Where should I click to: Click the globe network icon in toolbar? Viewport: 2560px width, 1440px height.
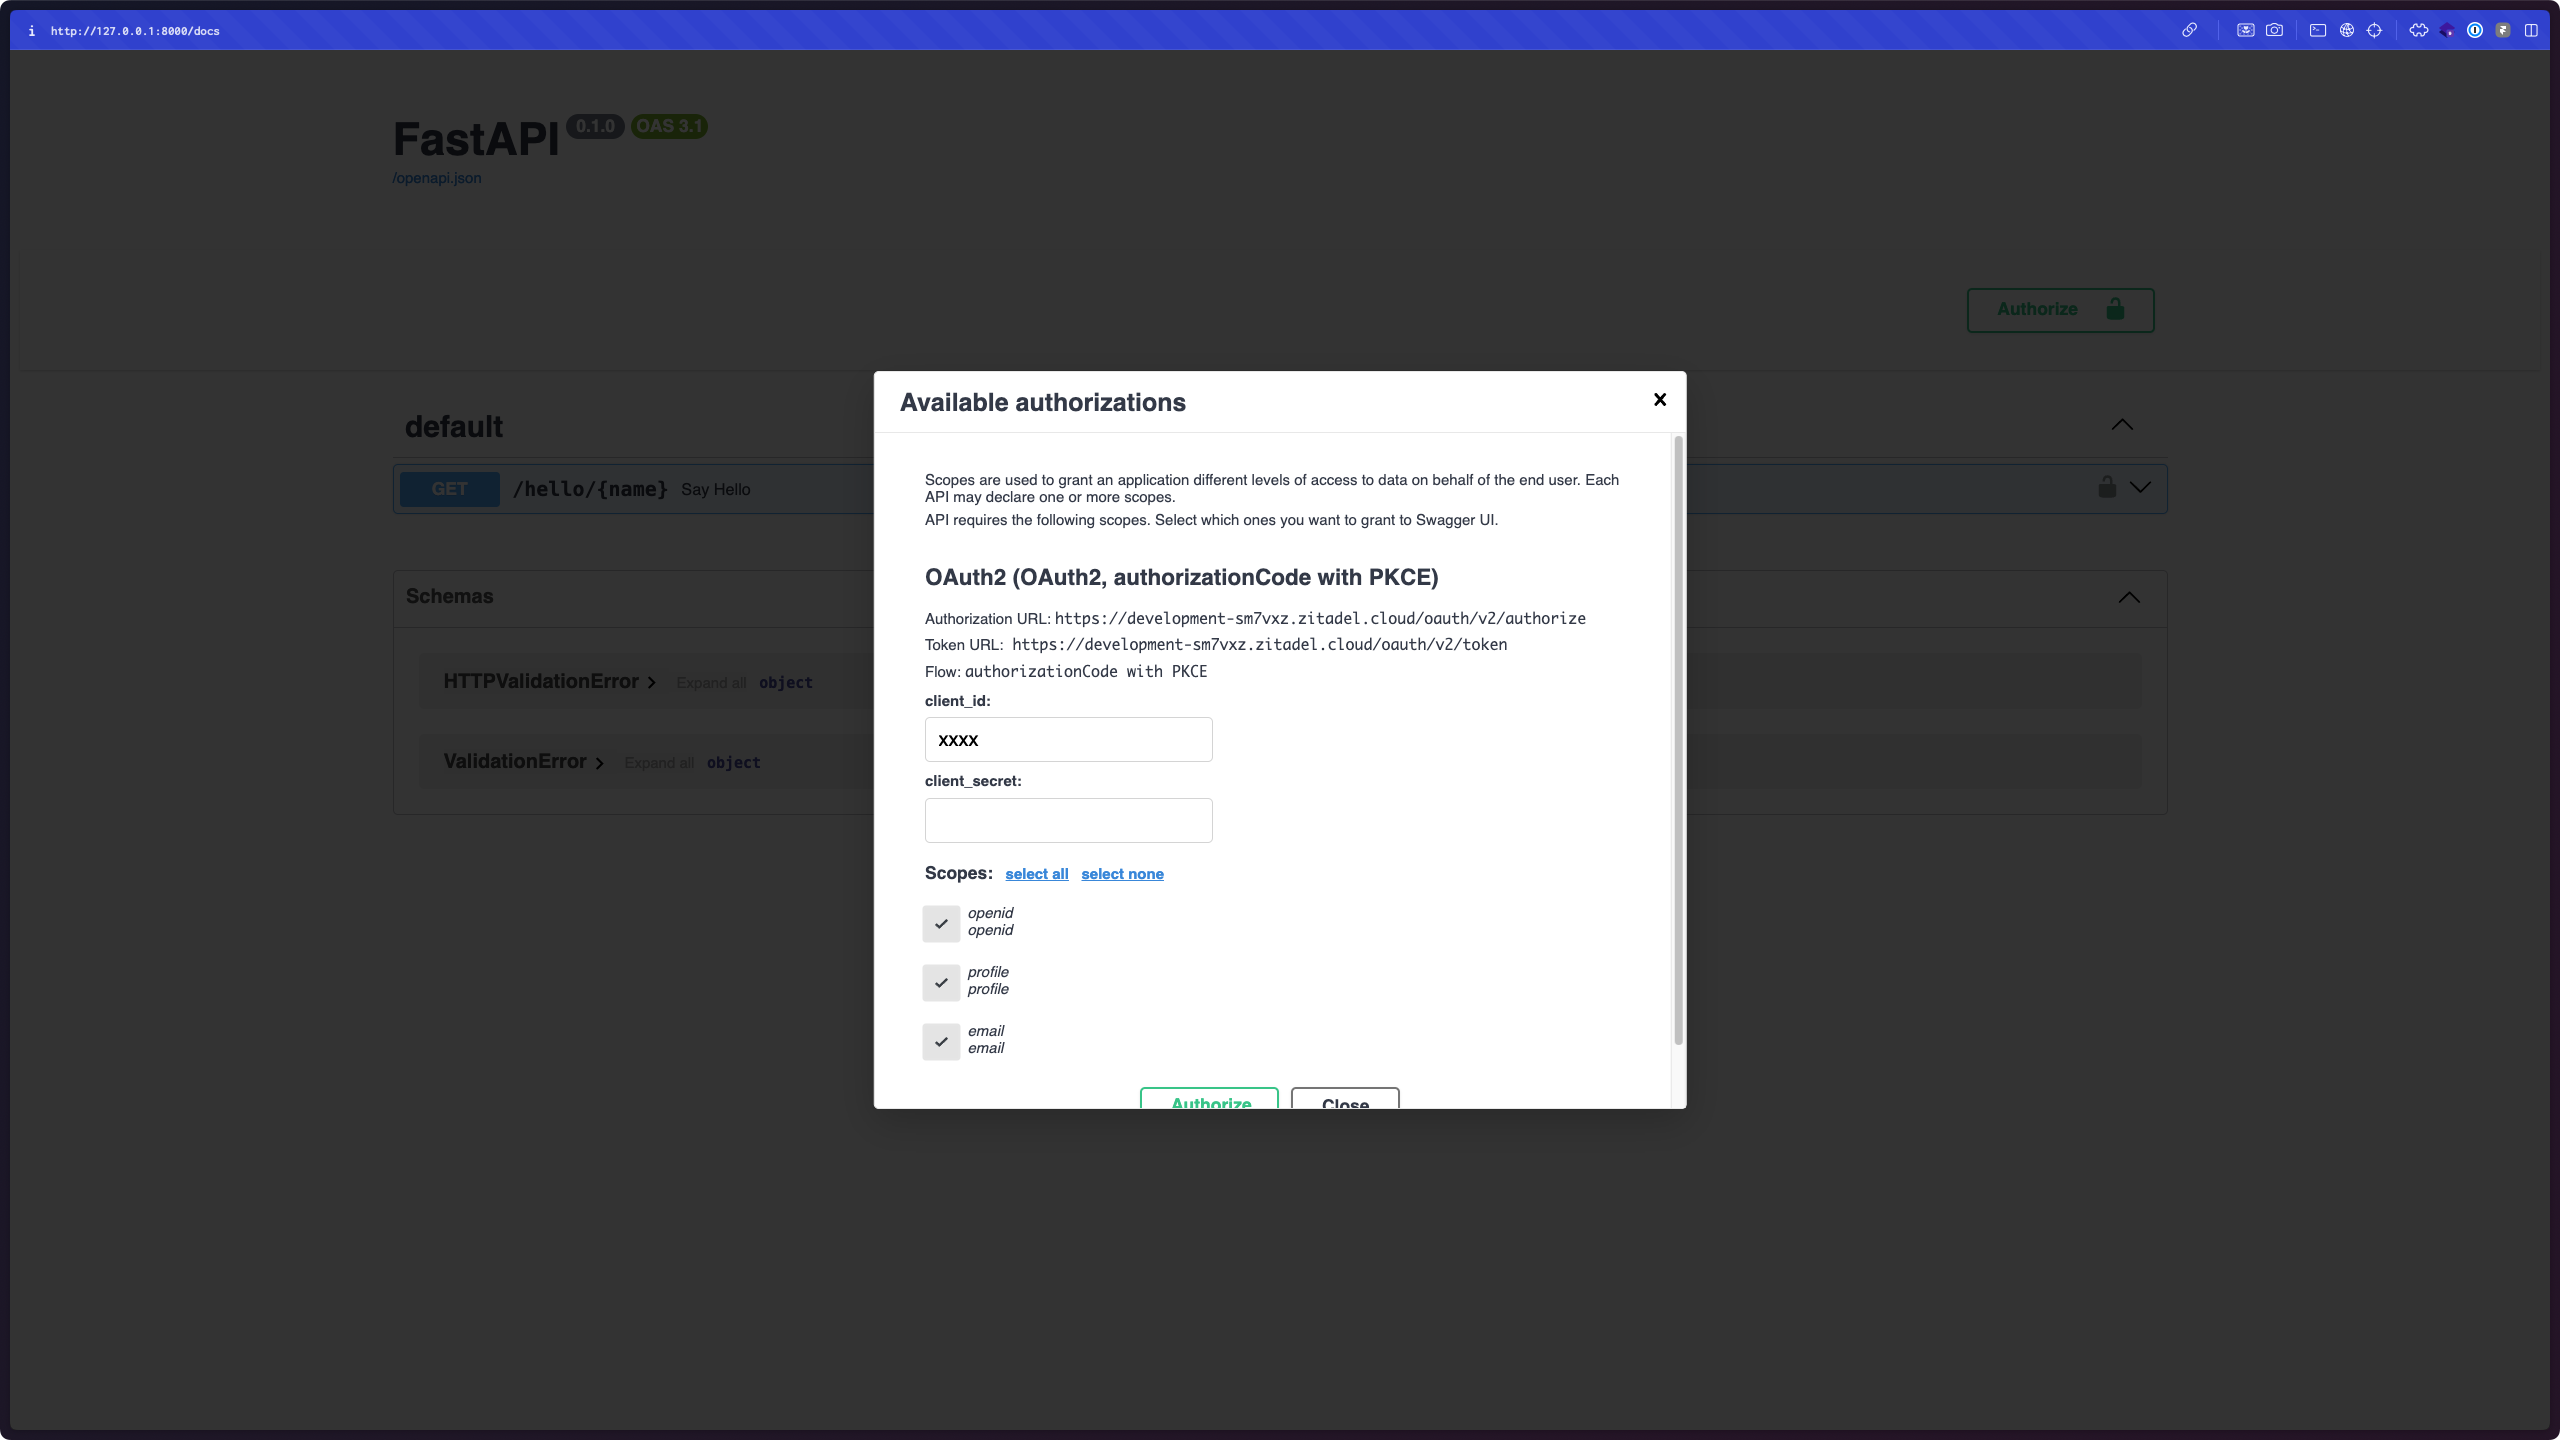point(2346,30)
